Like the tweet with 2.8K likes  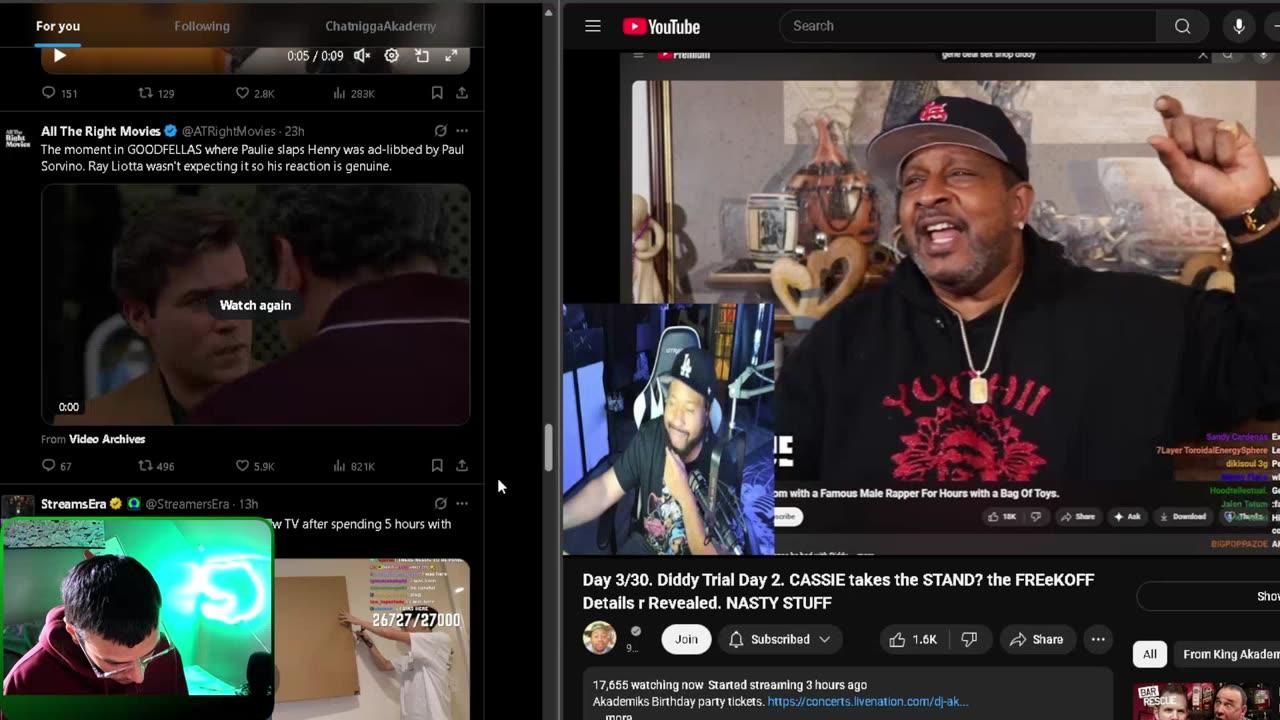point(254,93)
